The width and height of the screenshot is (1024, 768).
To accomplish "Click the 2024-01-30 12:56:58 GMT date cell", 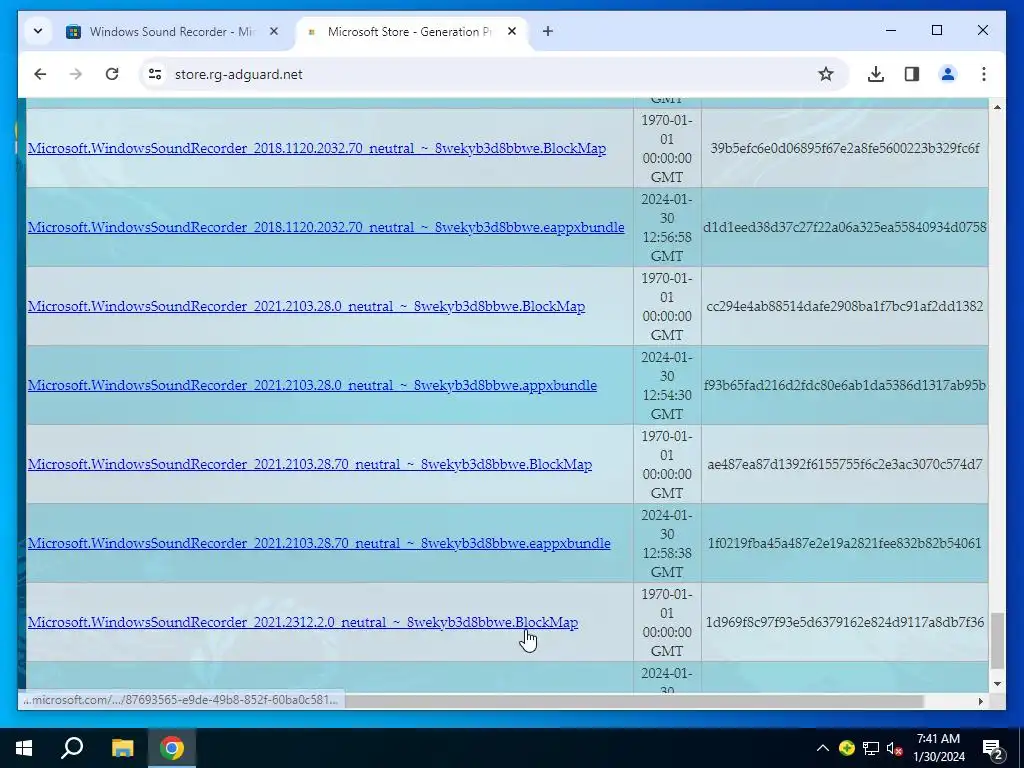I will [667, 227].
